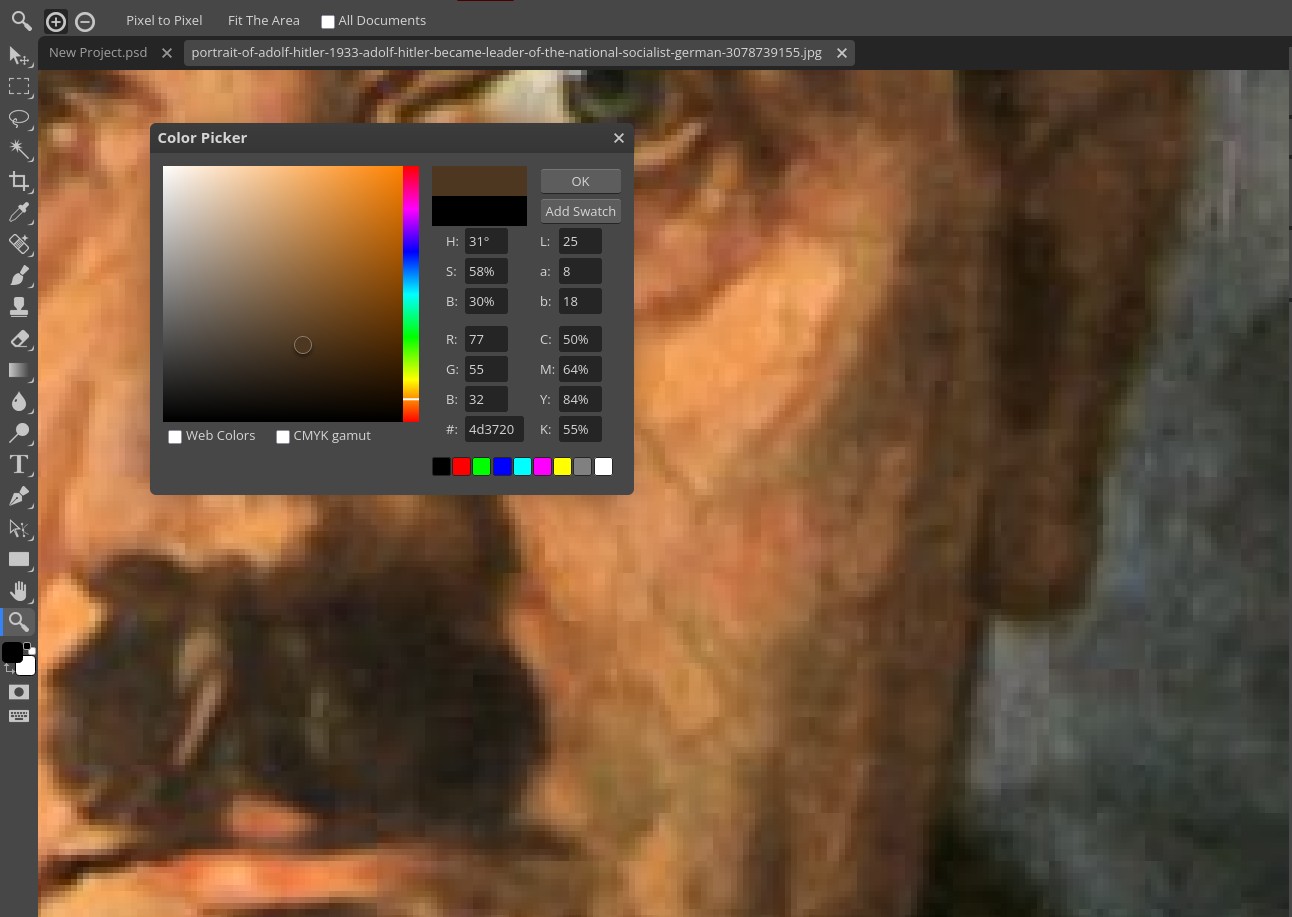Screen dimensions: 1292x917
Task: Toggle the CMYK gamut checkbox
Action: [283, 436]
